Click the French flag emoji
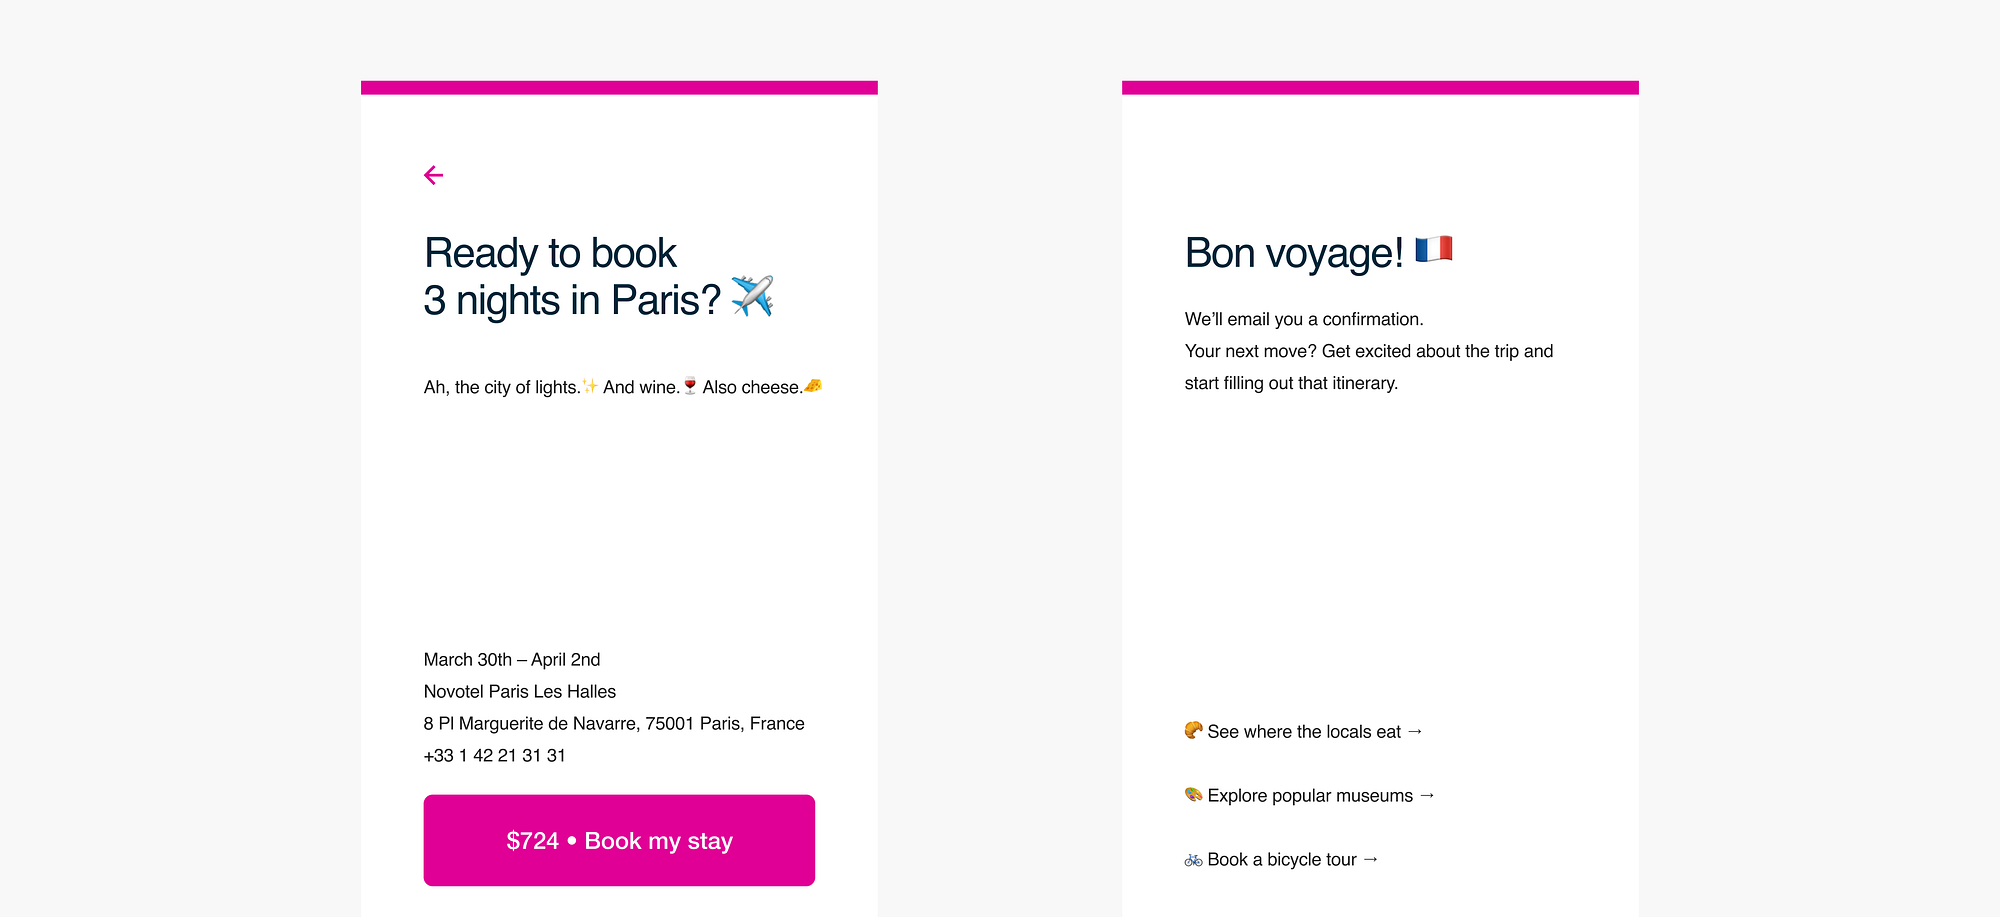 point(1434,249)
